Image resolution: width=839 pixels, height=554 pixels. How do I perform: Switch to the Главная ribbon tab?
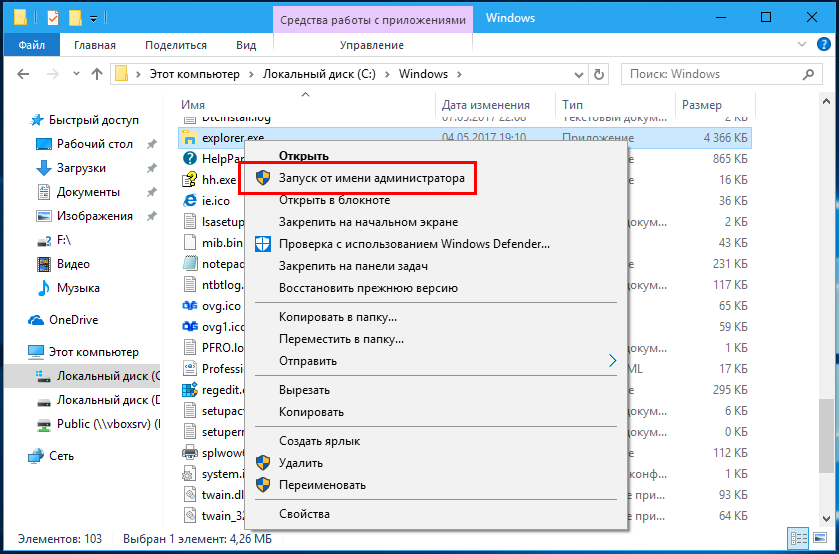pyautogui.click(x=95, y=45)
